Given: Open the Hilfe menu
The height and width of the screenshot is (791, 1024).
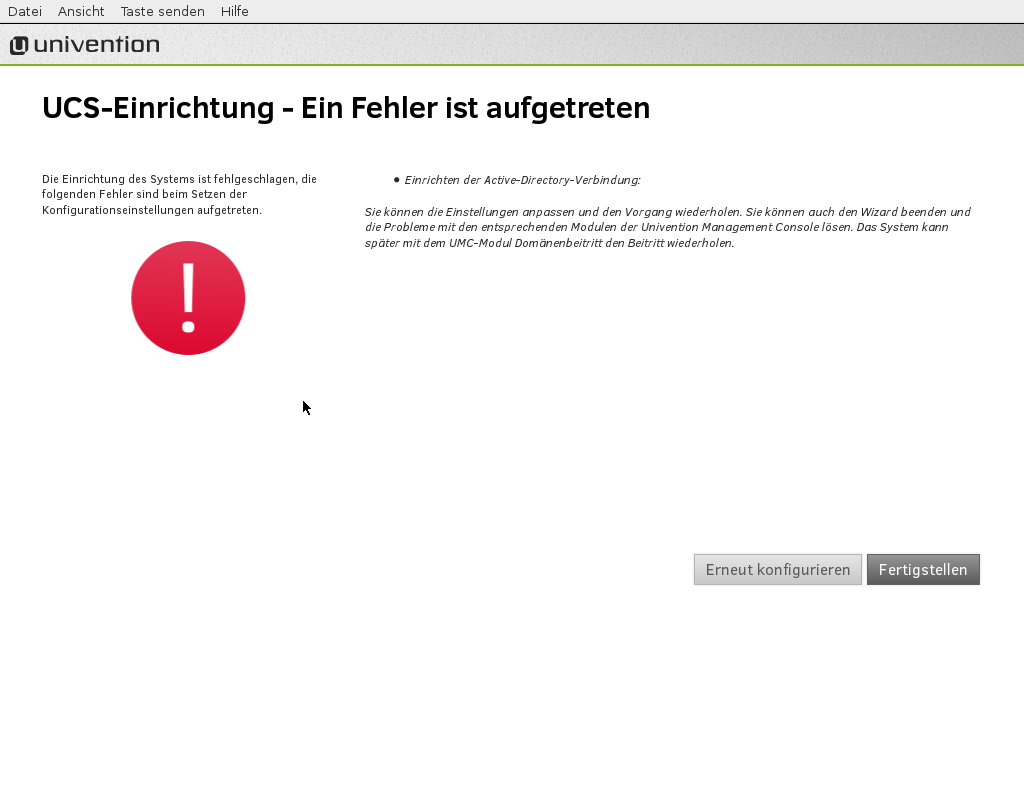Looking at the screenshot, I should click(235, 11).
